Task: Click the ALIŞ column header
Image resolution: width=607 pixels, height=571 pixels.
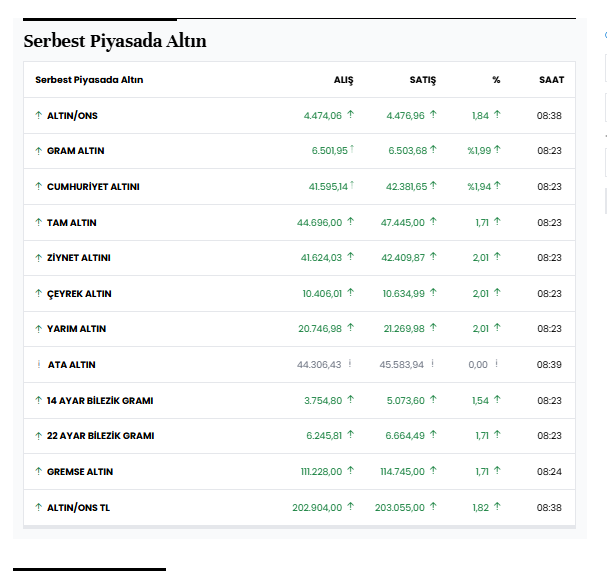Action: [343, 80]
